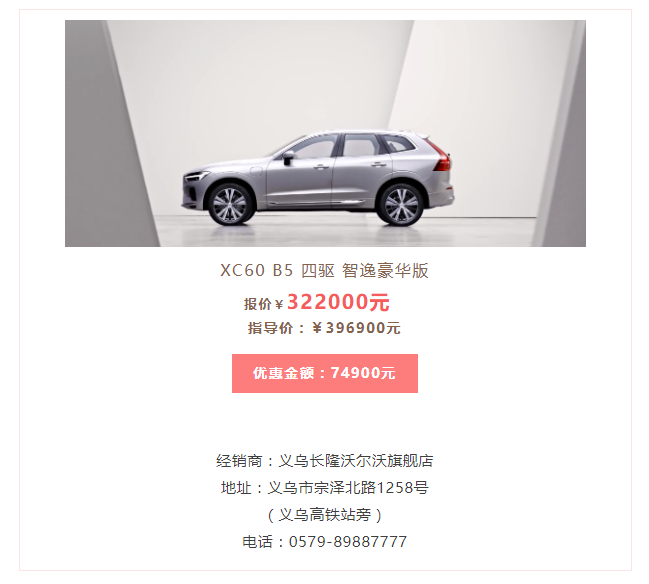
Task: Tap the phone number 0579-89887777
Action: coord(348,542)
